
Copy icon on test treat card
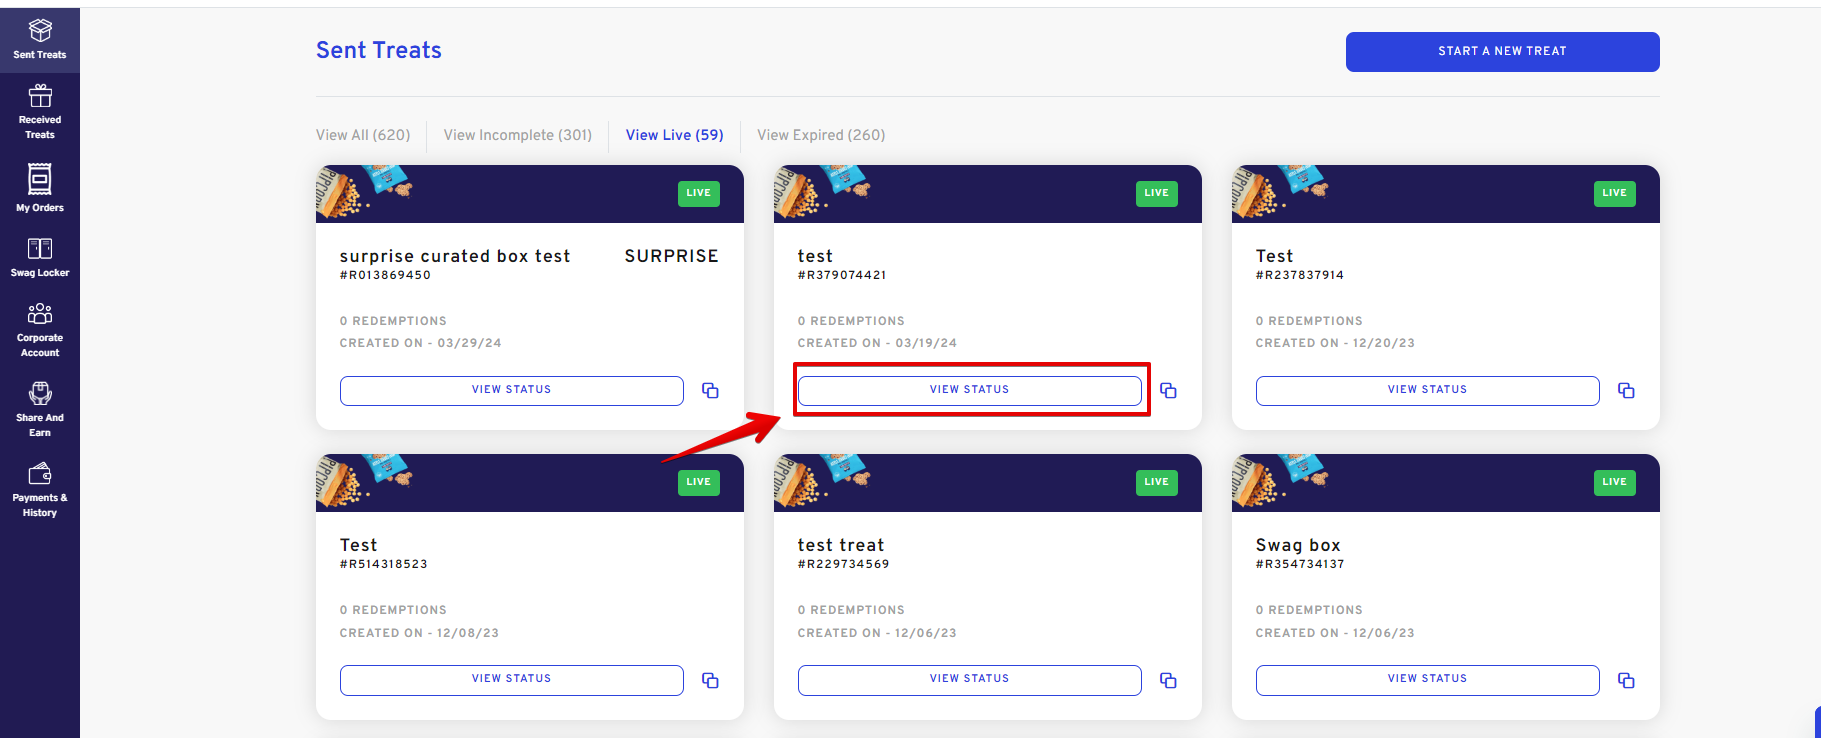coord(1168,680)
